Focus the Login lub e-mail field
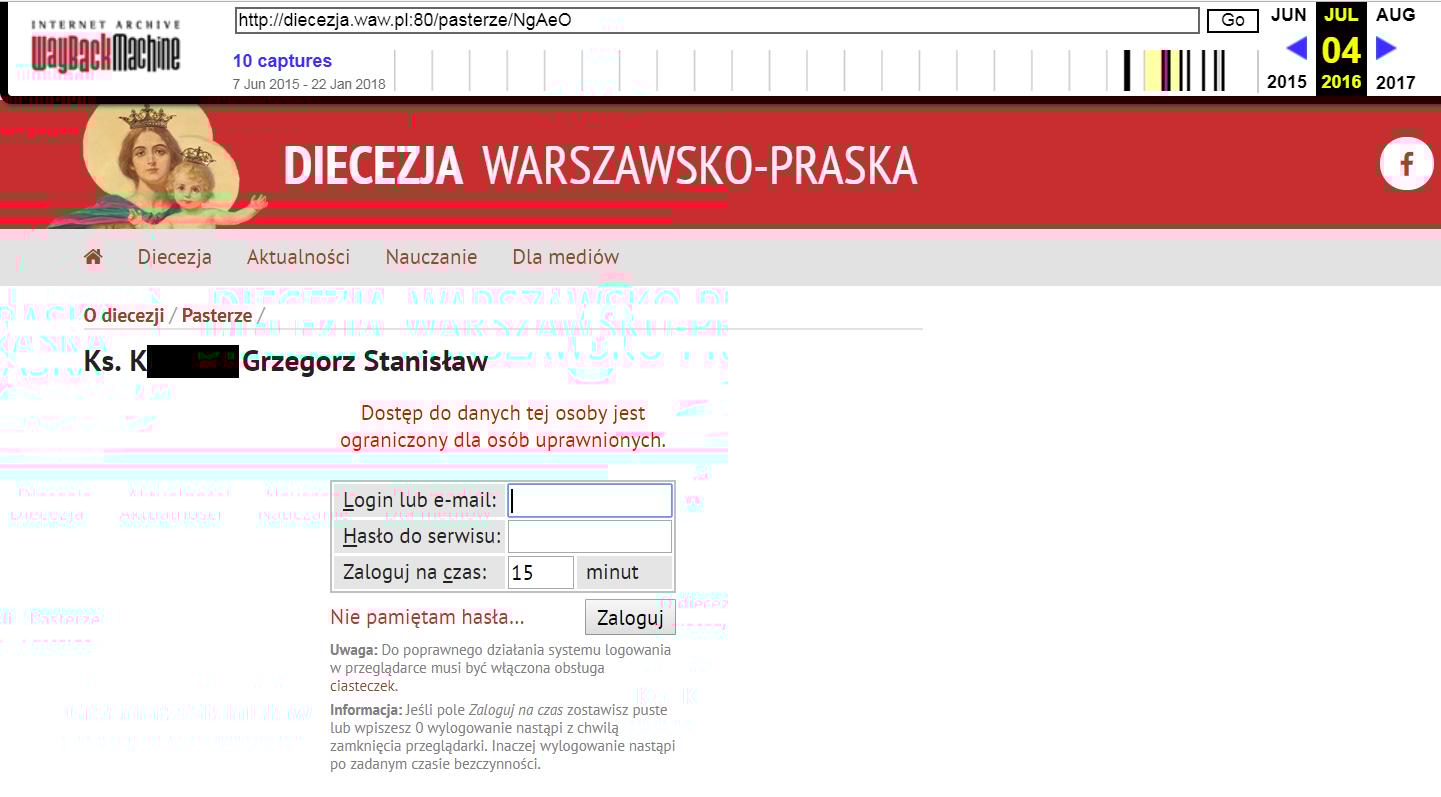The width and height of the screenshot is (1441, 797). tap(590, 501)
